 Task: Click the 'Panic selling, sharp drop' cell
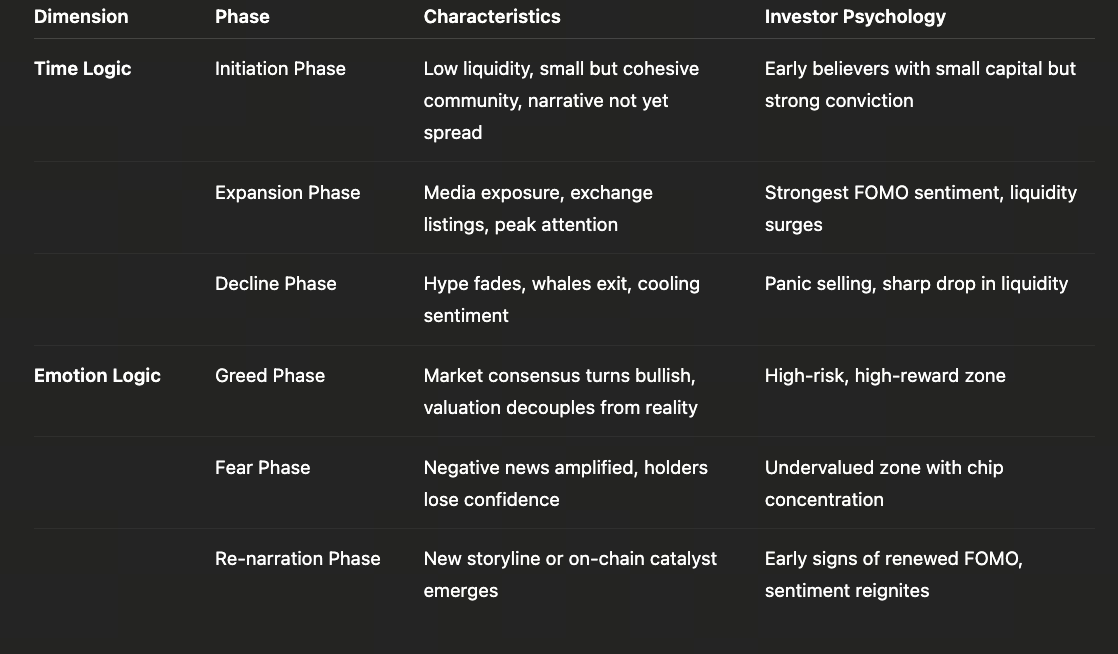click(916, 284)
